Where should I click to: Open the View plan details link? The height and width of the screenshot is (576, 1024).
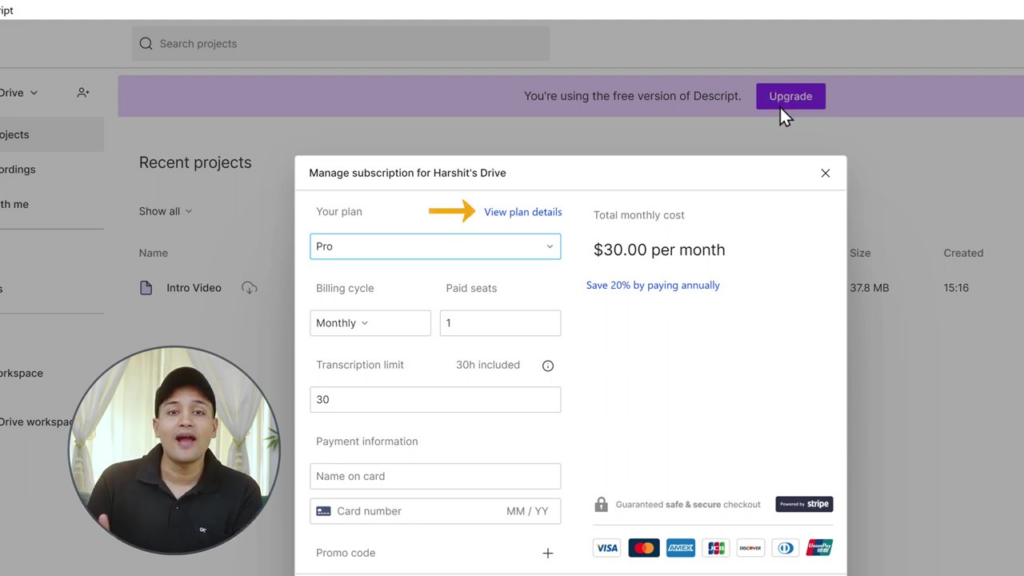coord(523,212)
